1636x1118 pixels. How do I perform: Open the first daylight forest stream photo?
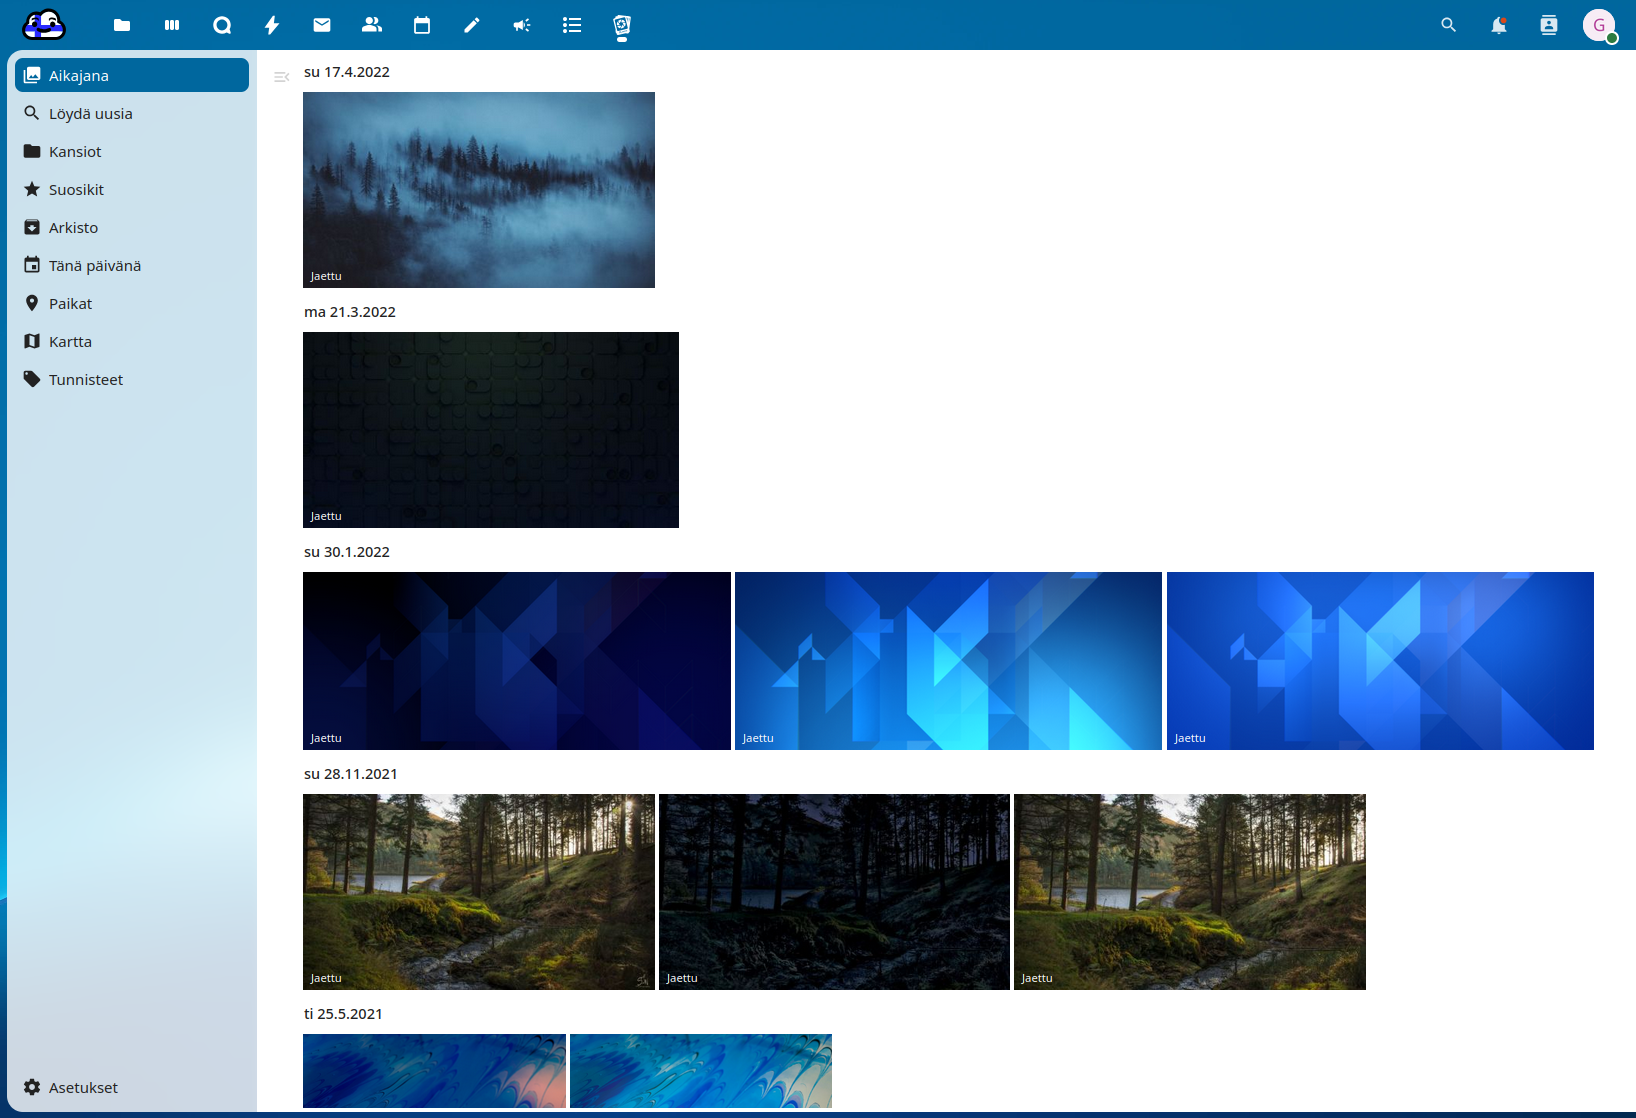tap(479, 892)
